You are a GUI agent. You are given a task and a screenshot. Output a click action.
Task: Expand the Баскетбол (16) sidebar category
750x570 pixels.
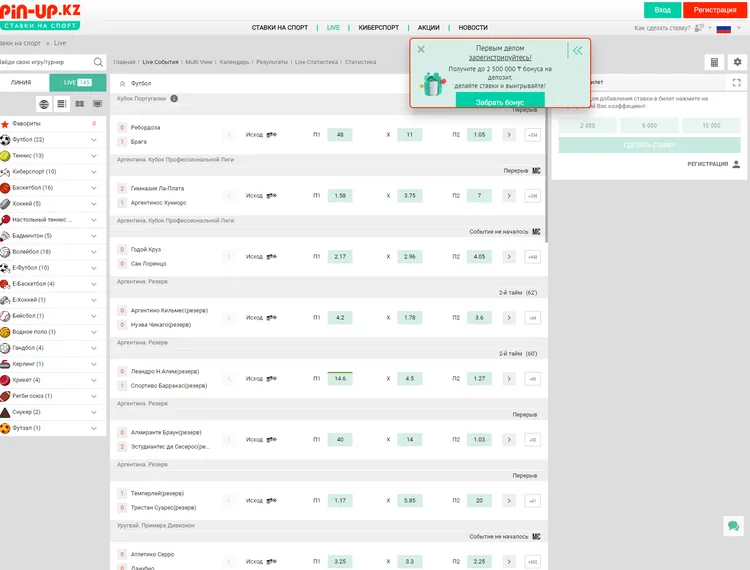point(94,188)
